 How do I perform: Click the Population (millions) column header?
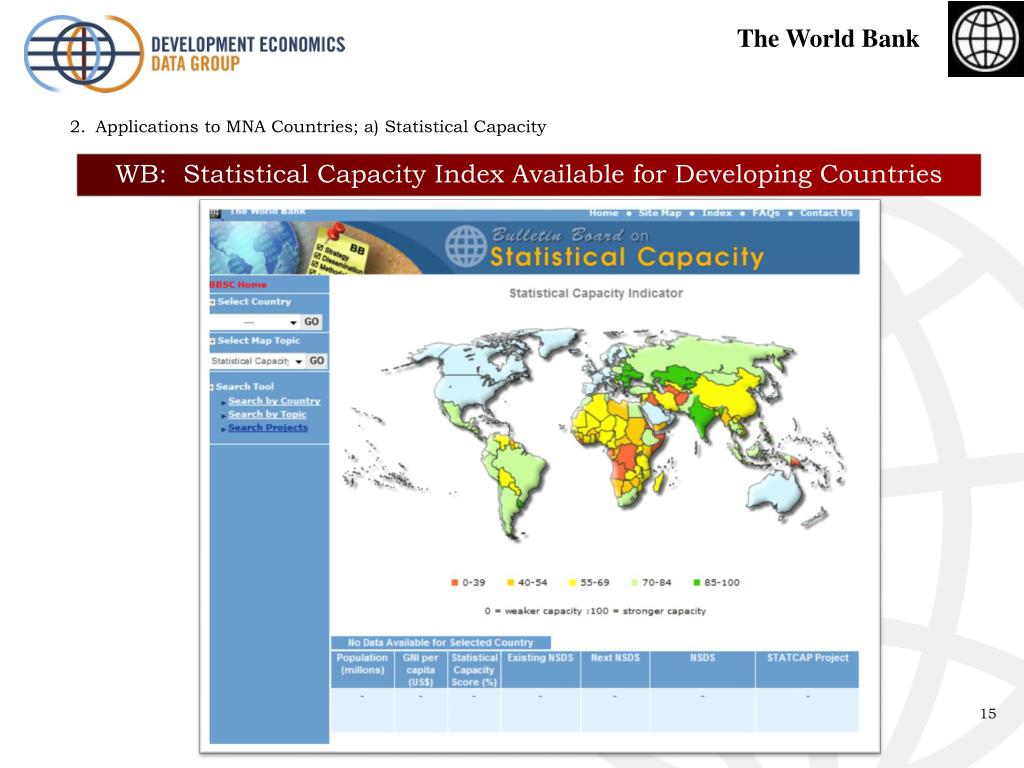362,669
